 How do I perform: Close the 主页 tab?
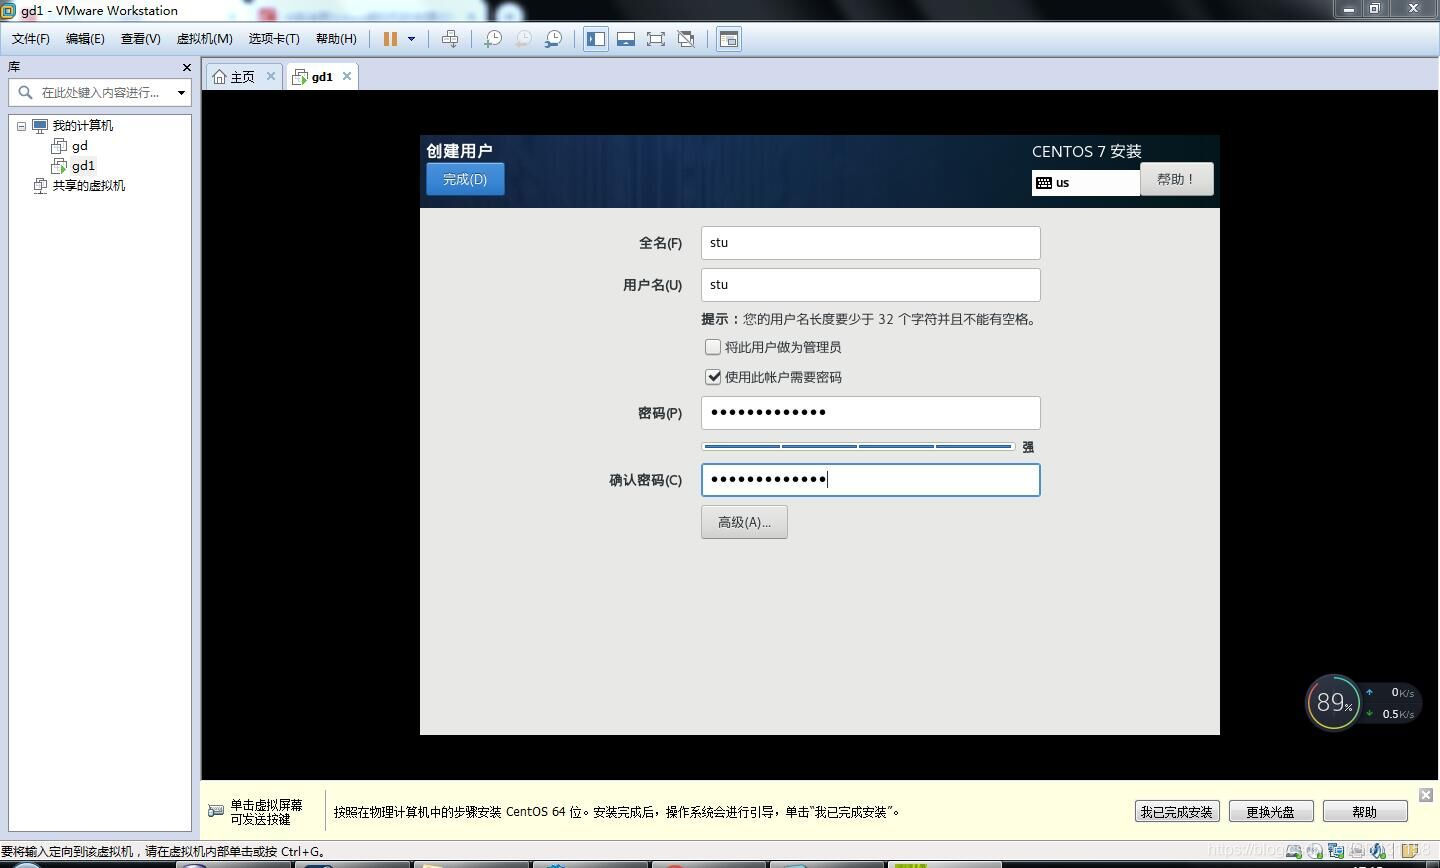[270, 76]
